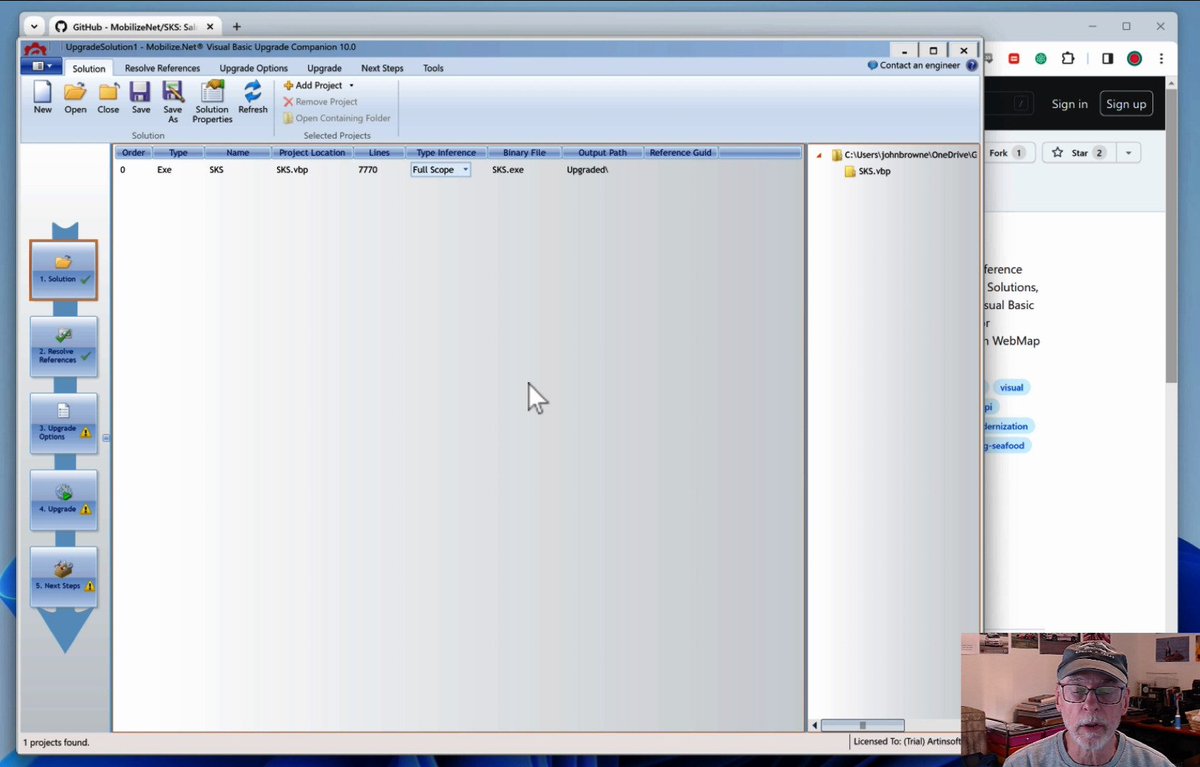Screen dimensions: 1200x767
Task: Open the application menu button
Action: (41, 66)
